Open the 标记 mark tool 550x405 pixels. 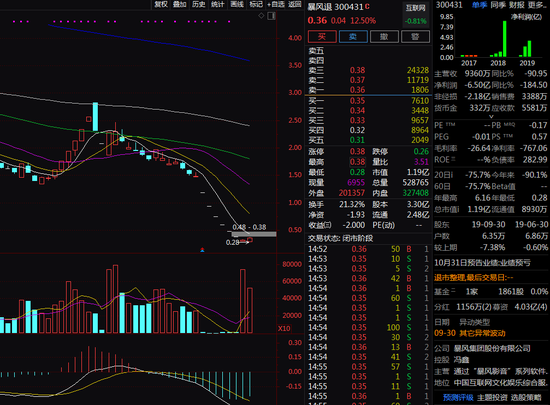click(256, 4)
